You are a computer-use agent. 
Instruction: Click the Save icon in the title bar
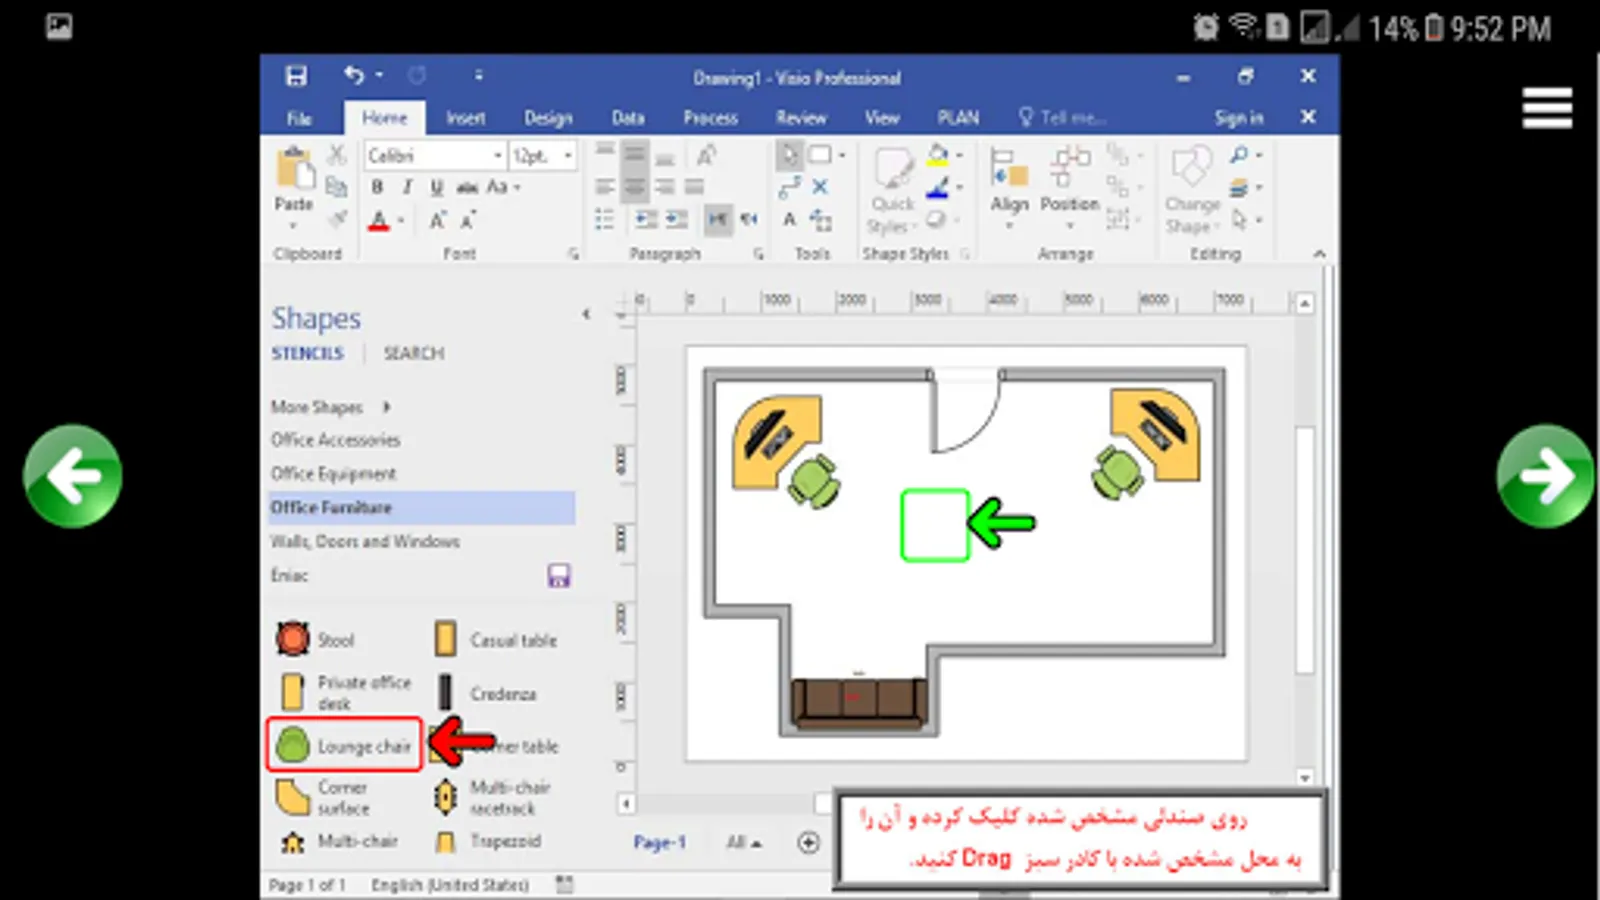tap(296, 76)
